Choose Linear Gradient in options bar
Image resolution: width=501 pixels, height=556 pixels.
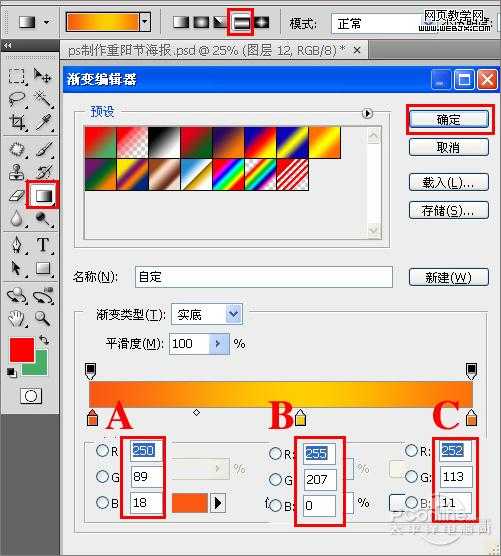click(x=181, y=23)
